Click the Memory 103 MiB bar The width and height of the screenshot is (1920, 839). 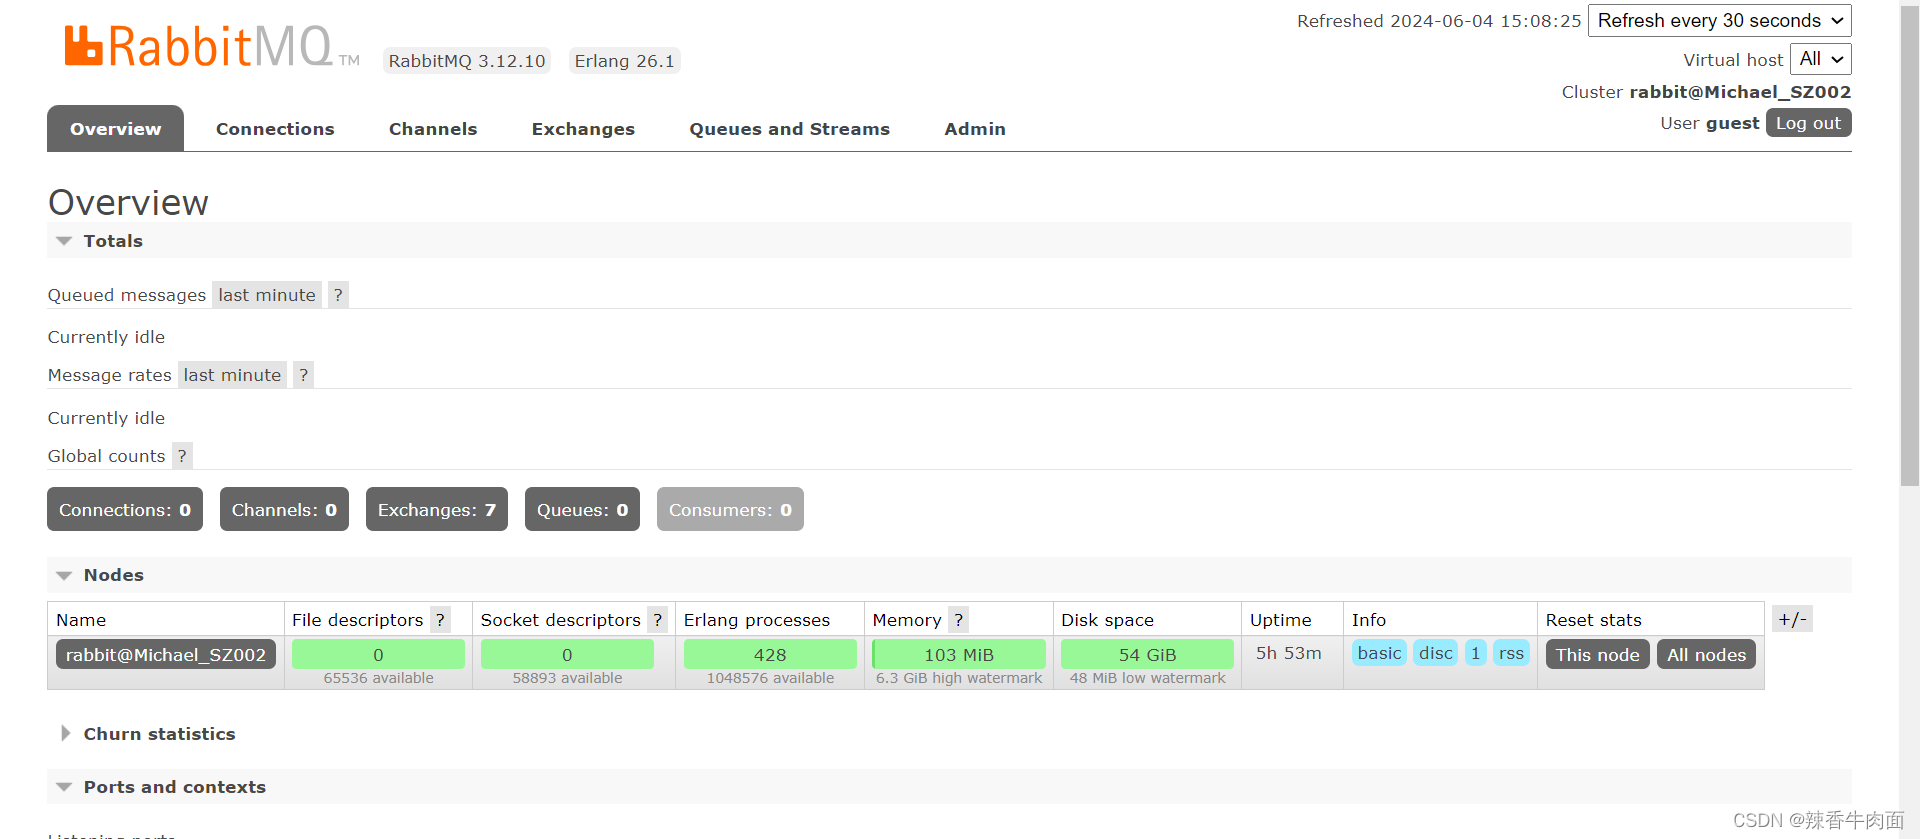(959, 654)
